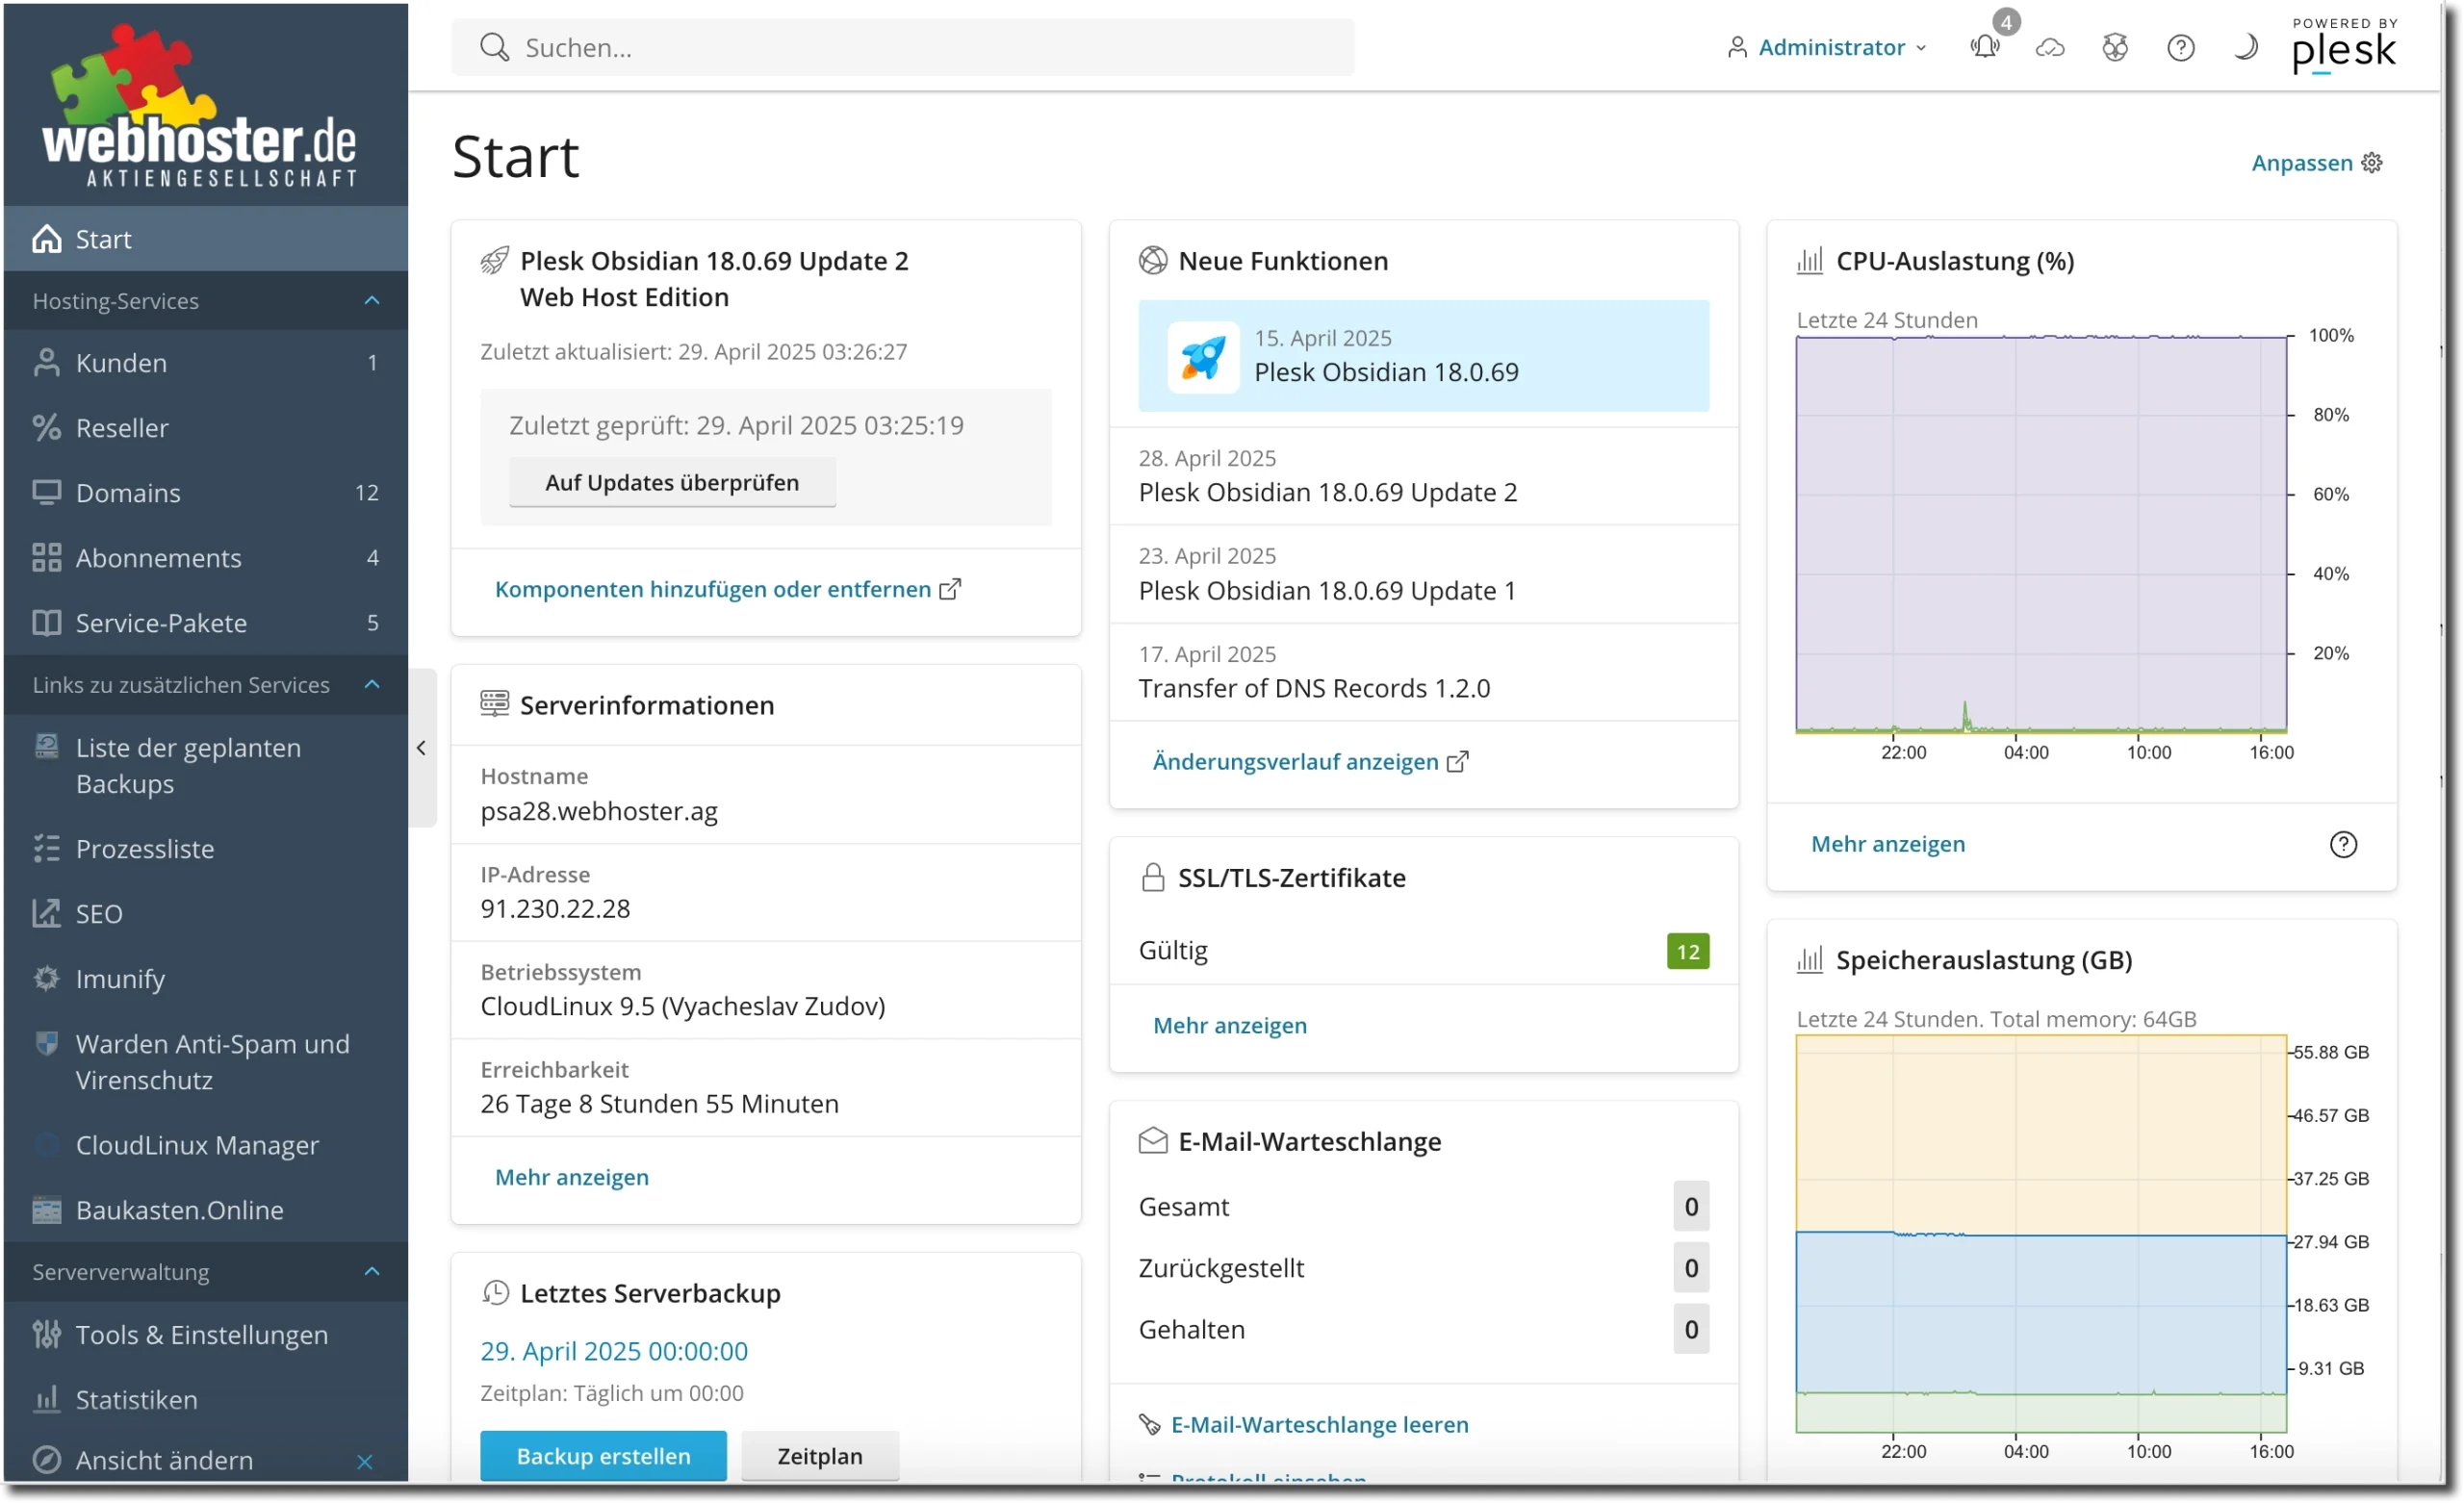Click the Kunden person icon in sidebar
The height and width of the screenshot is (1503, 2464).
coord(46,362)
